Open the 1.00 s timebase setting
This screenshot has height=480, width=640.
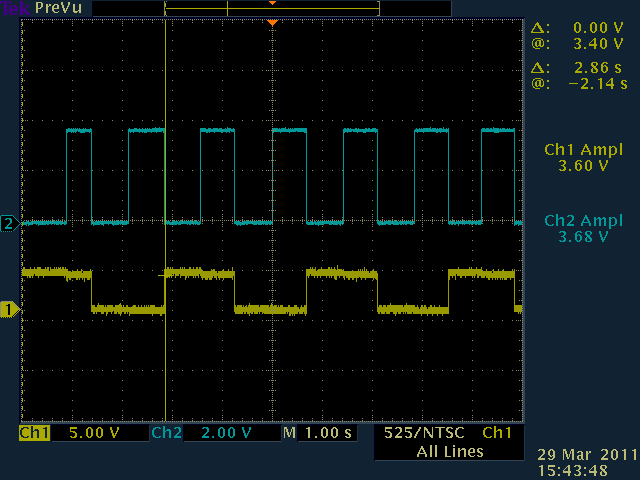tap(328, 433)
